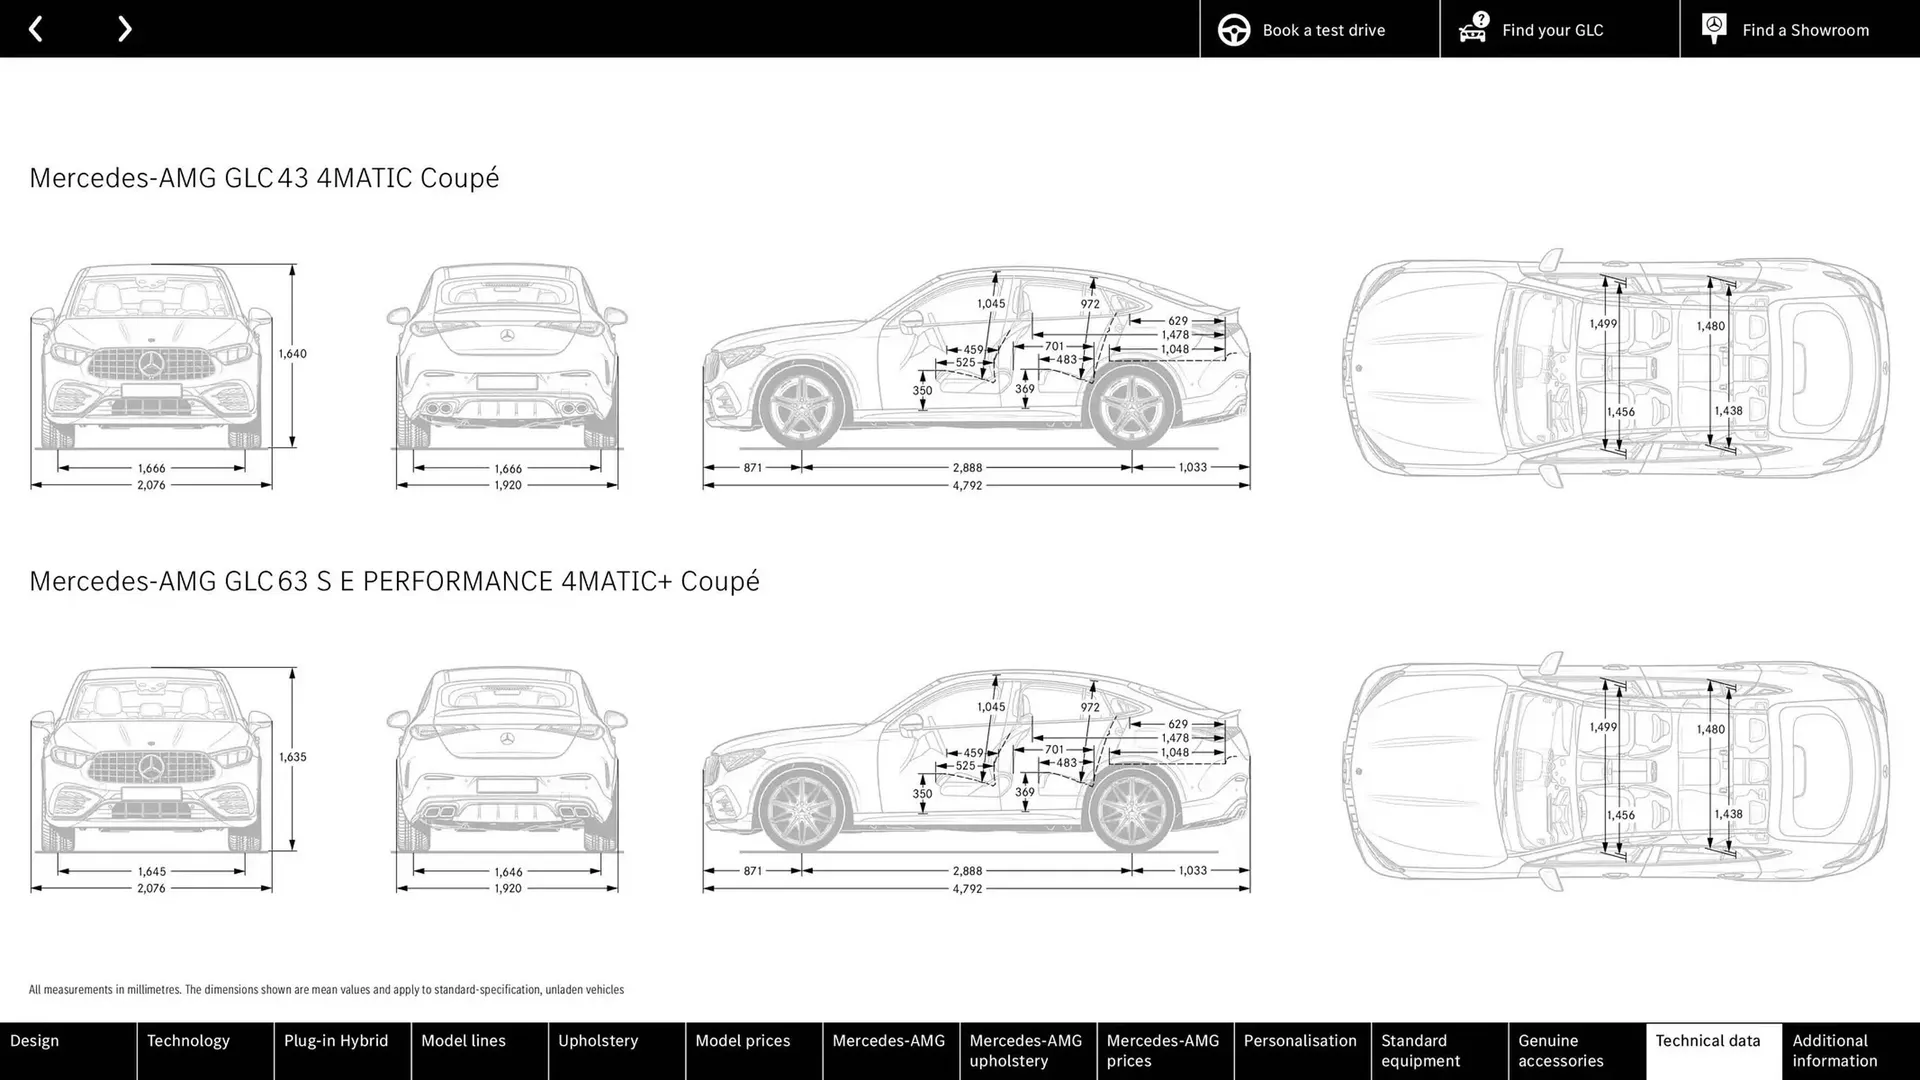Click the forward navigation arrow
Screen dimensions: 1920x1080
point(124,28)
